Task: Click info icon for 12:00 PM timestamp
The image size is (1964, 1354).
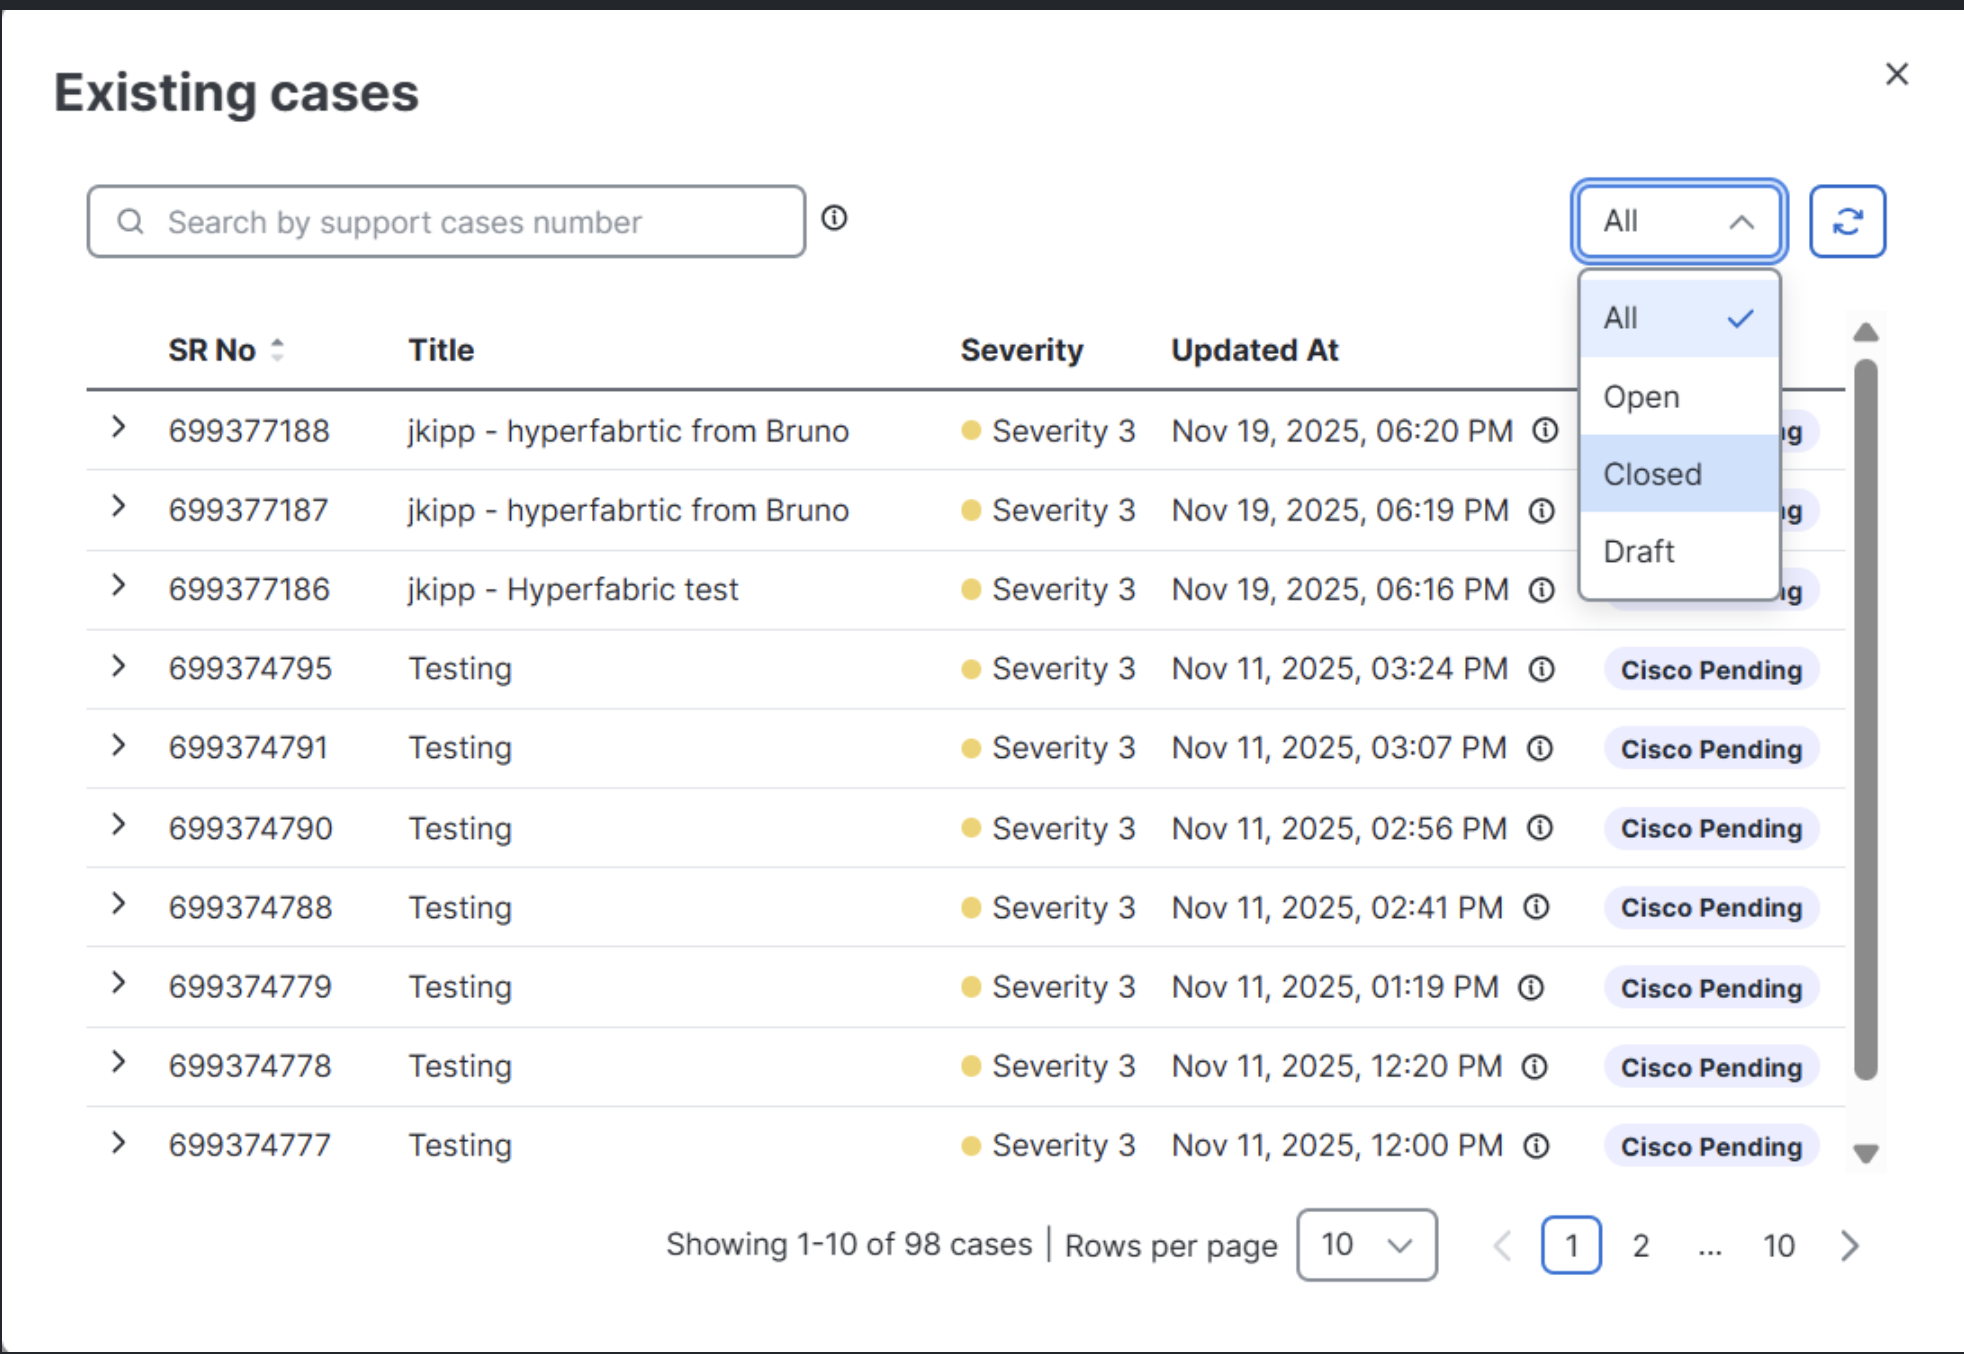Action: pos(1536,1145)
